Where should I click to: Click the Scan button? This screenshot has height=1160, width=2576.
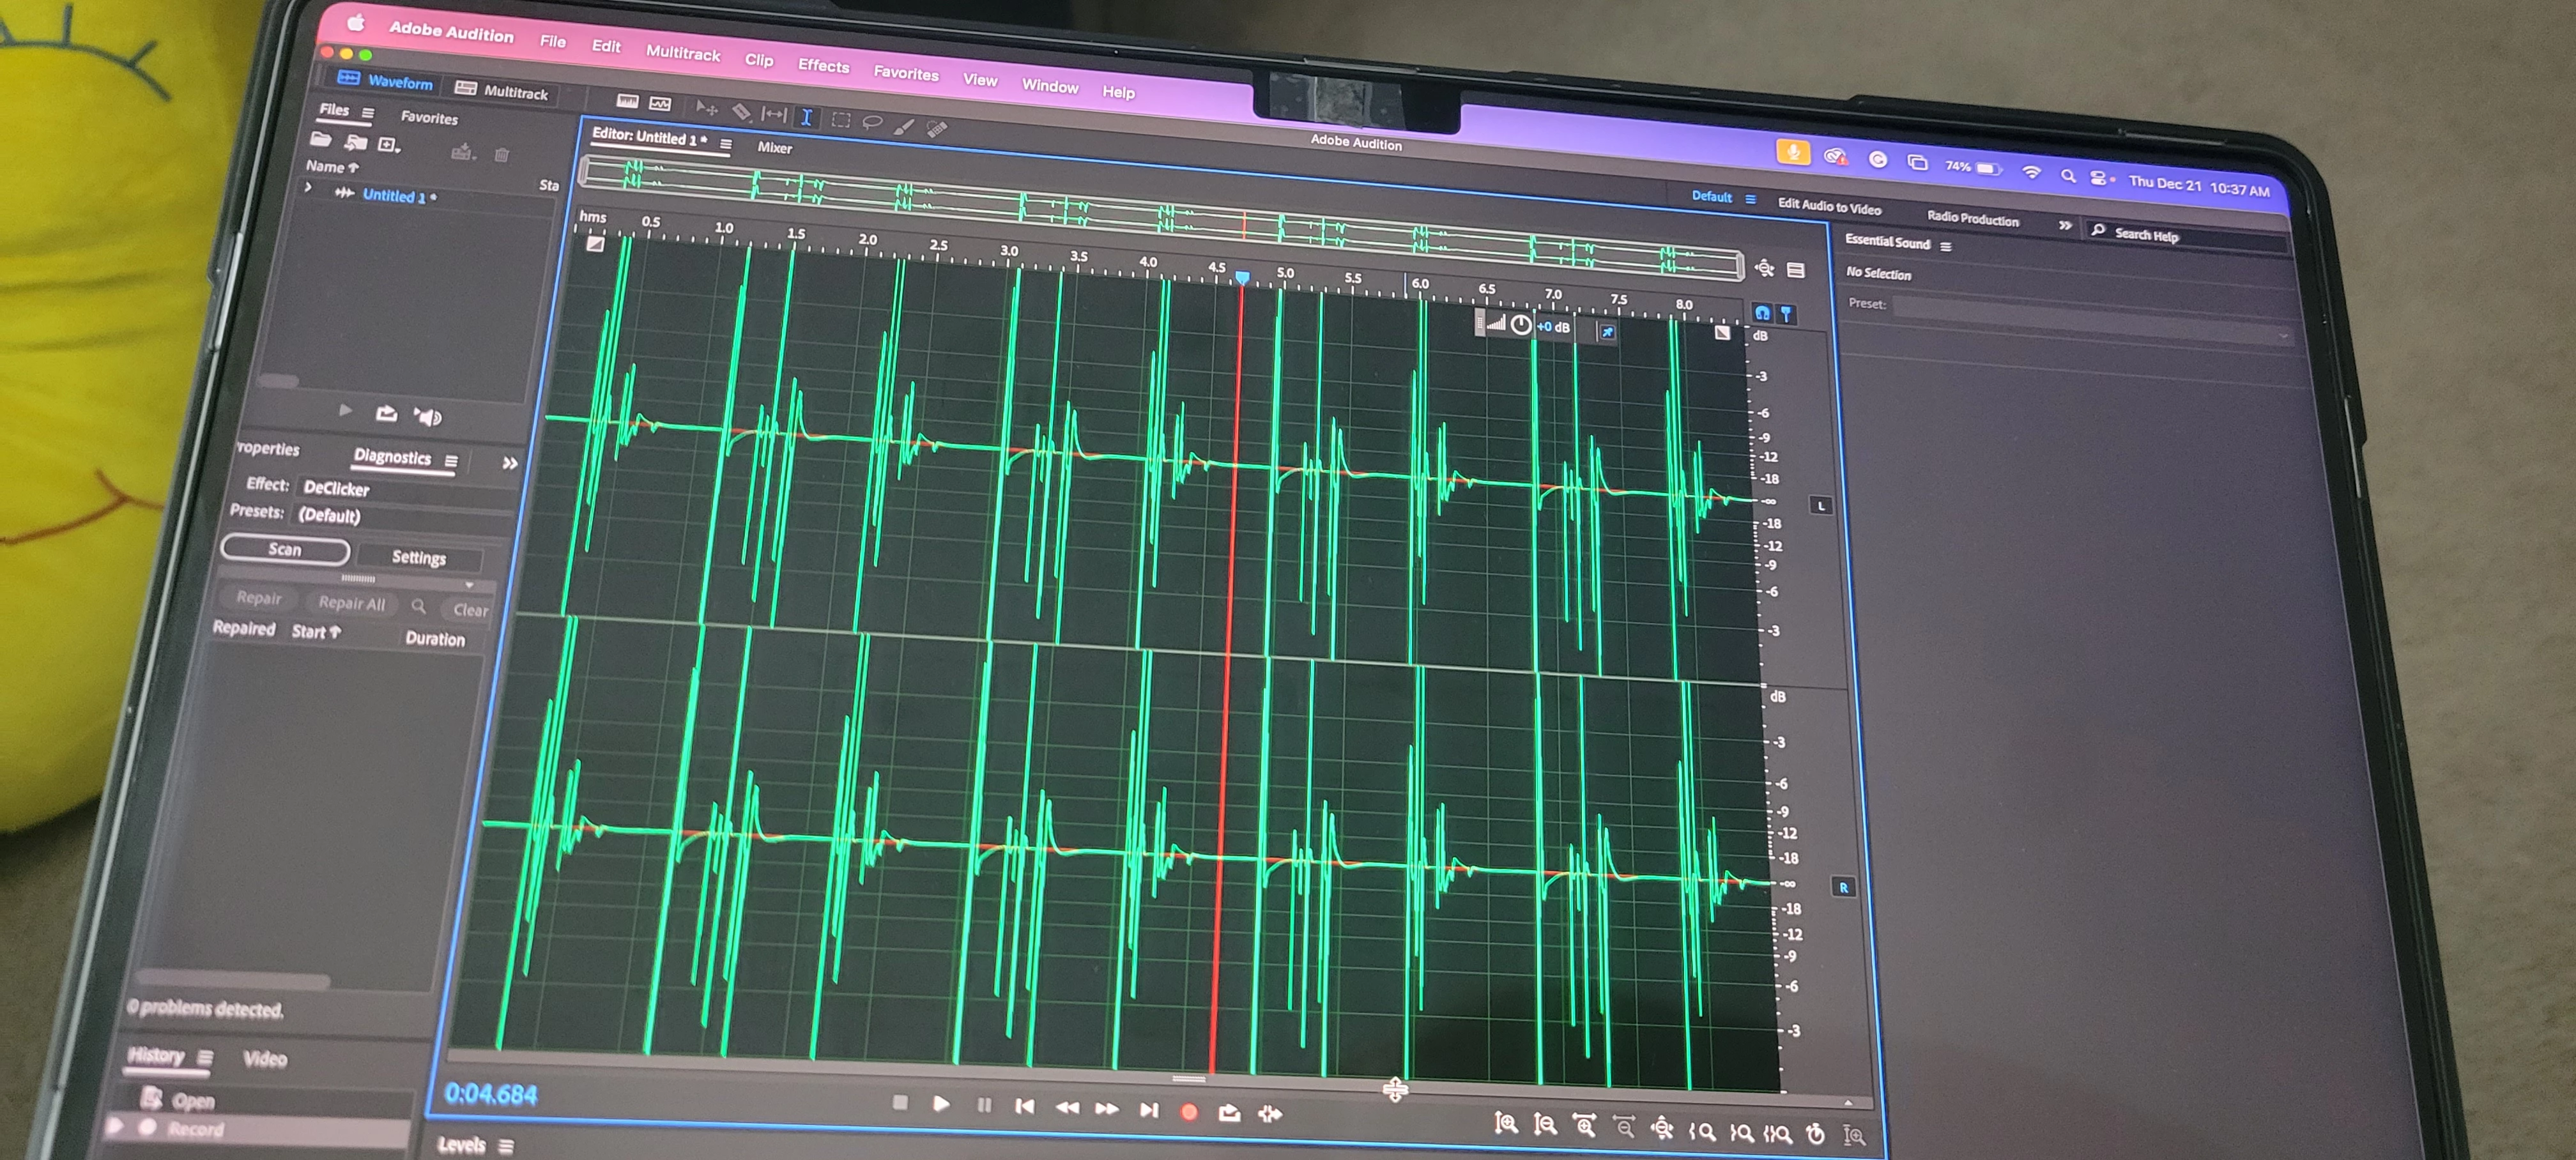coord(285,550)
